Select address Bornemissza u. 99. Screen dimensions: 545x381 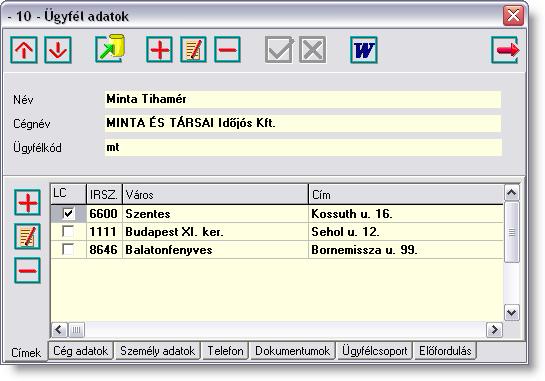click(x=406, y=250)
